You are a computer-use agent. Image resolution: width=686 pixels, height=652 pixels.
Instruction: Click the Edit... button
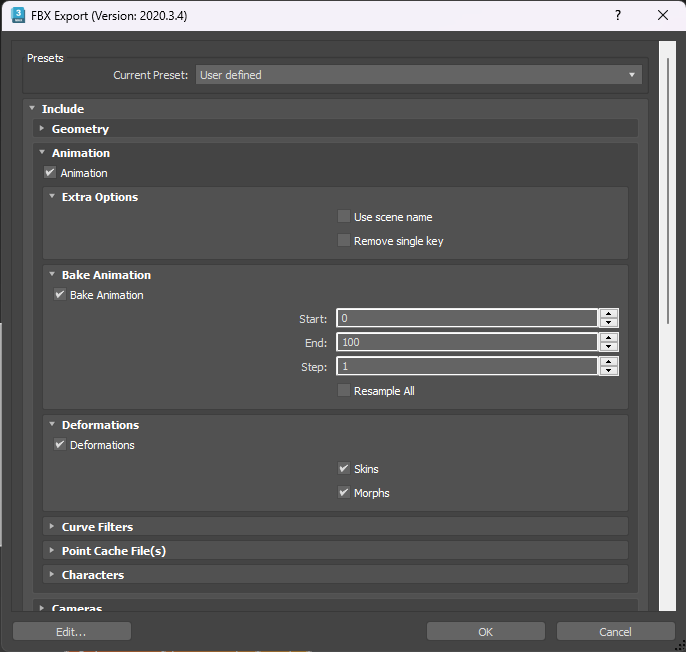pos(71,631)
